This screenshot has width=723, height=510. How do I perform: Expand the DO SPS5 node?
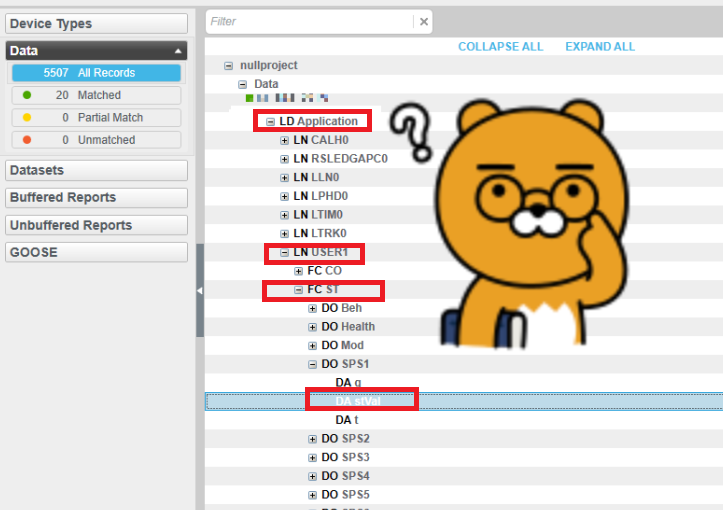click(313, 495)
